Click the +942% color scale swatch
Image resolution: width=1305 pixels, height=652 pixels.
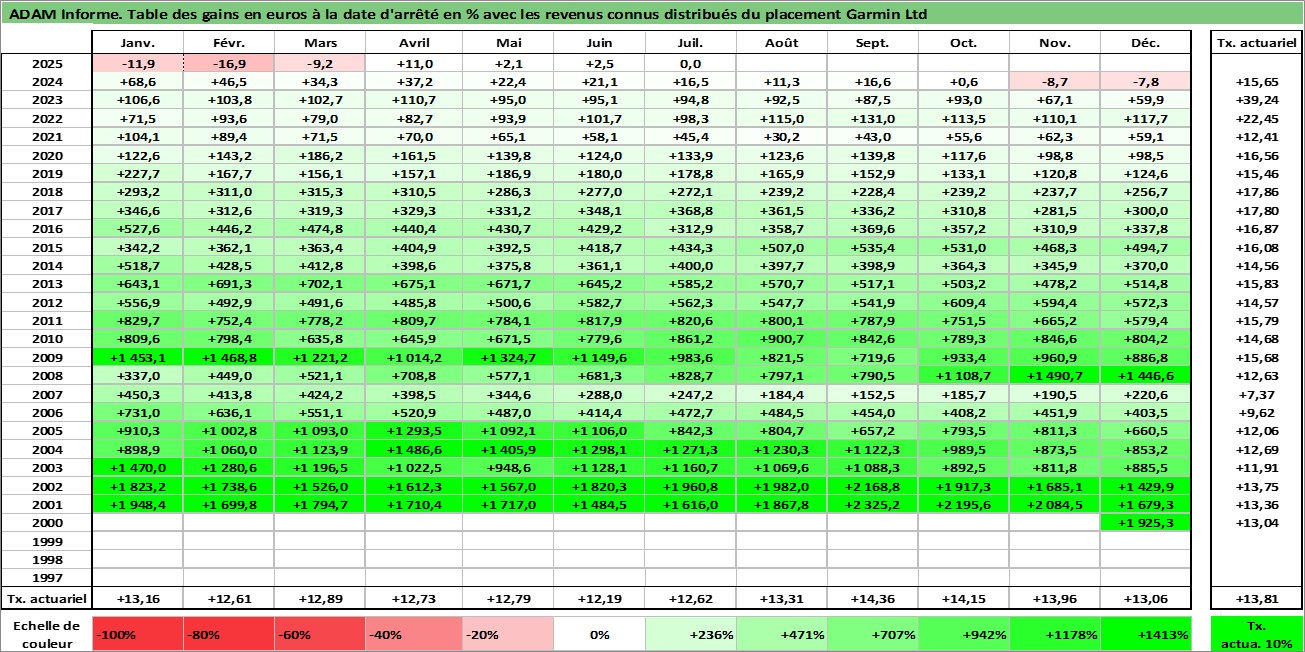coord(964,634)
